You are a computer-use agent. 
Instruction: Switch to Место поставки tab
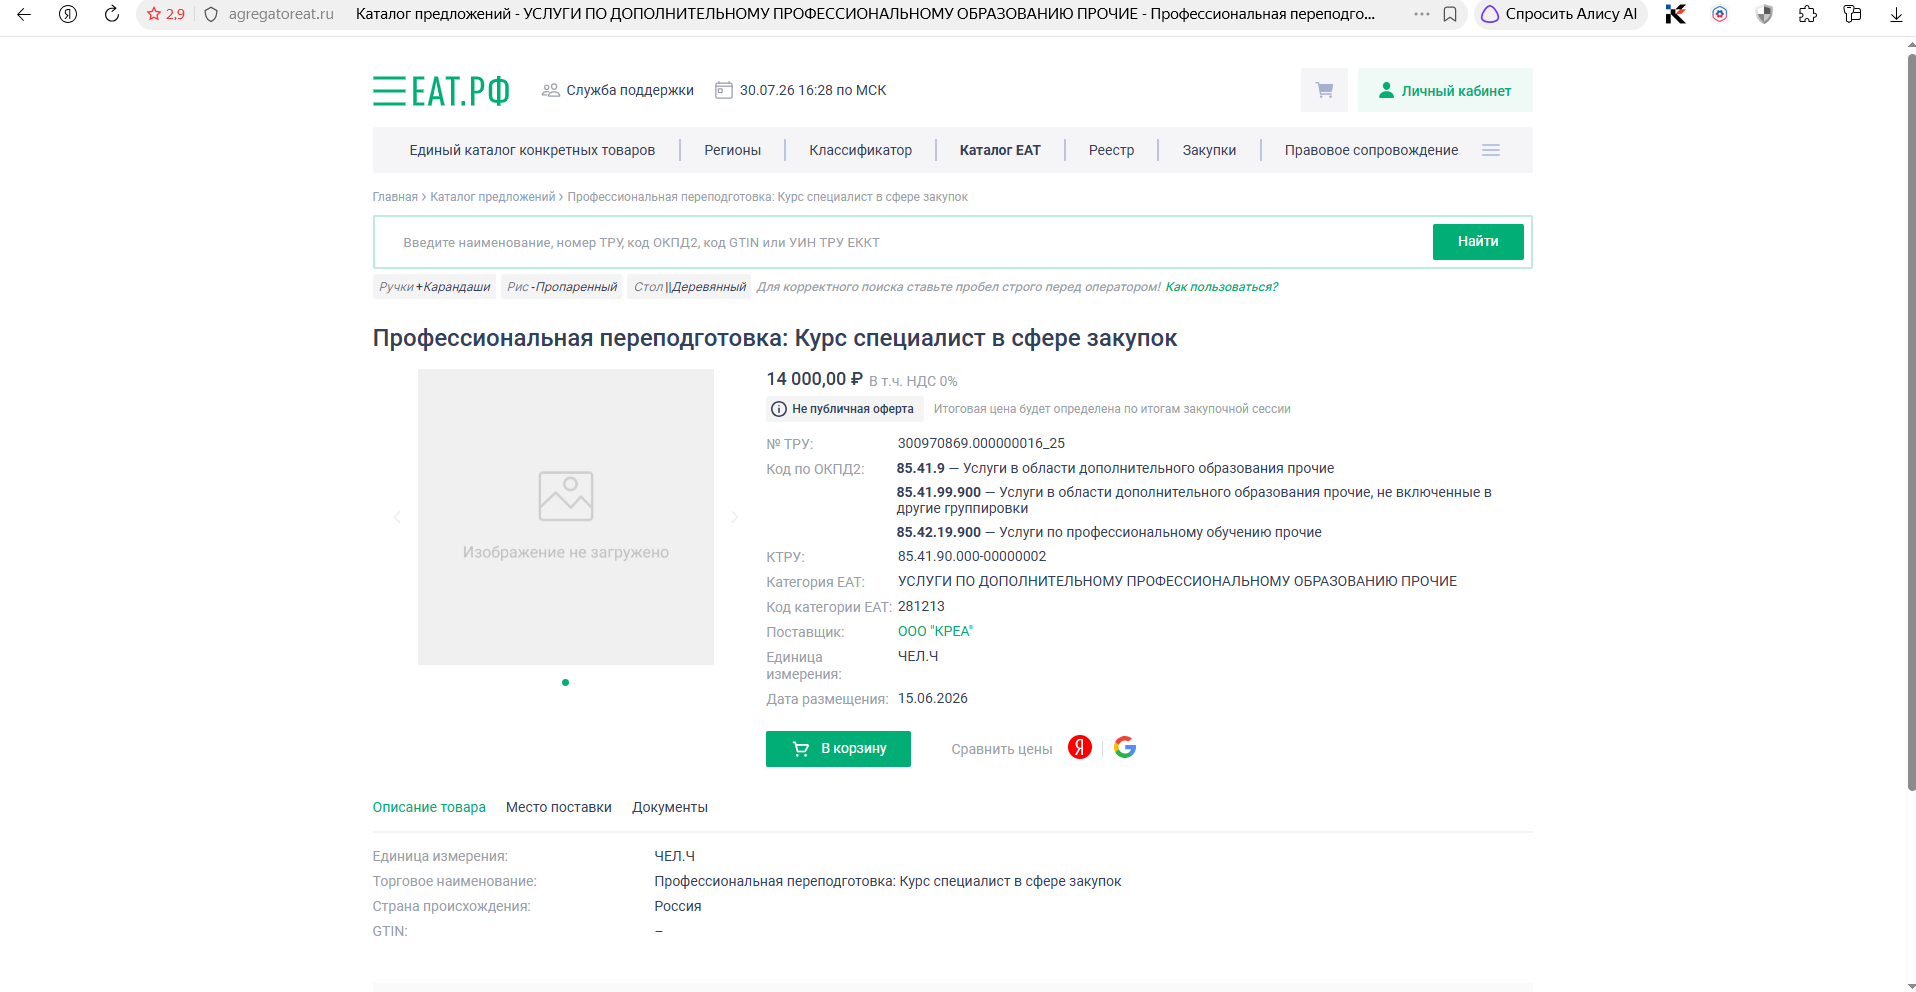coord(559,807)
